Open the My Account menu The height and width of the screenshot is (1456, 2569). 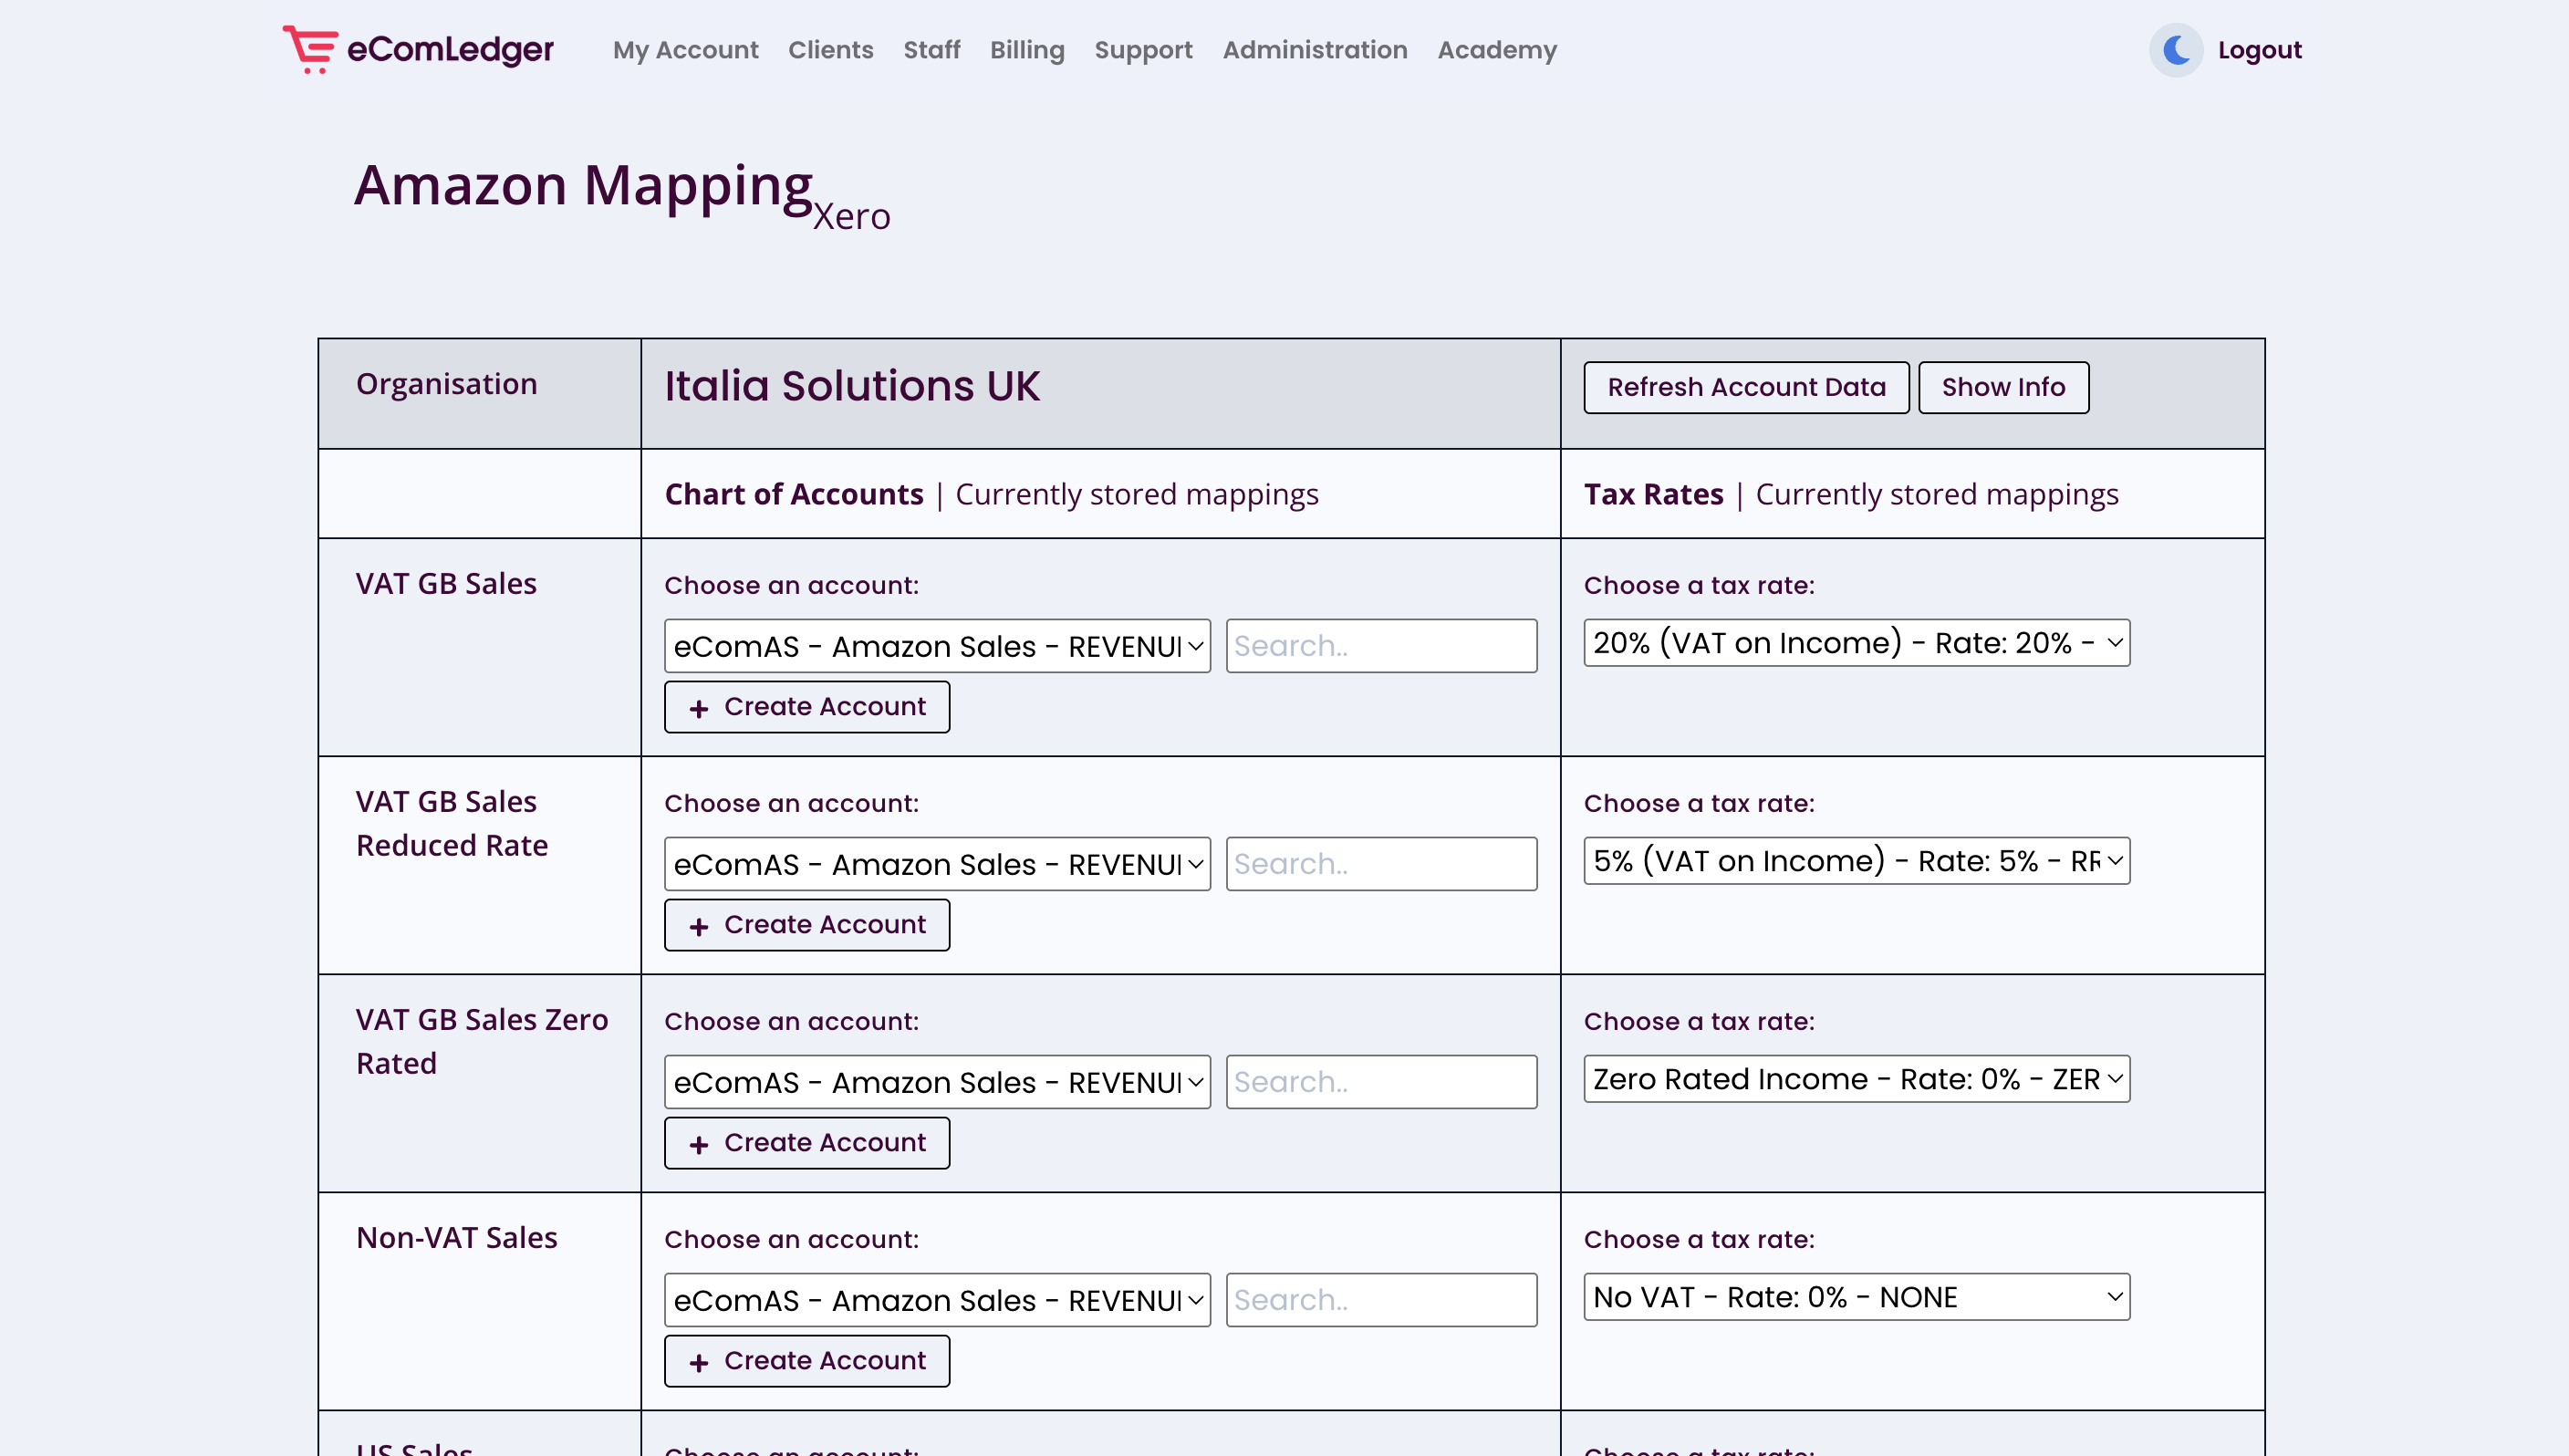pos(685,50)
